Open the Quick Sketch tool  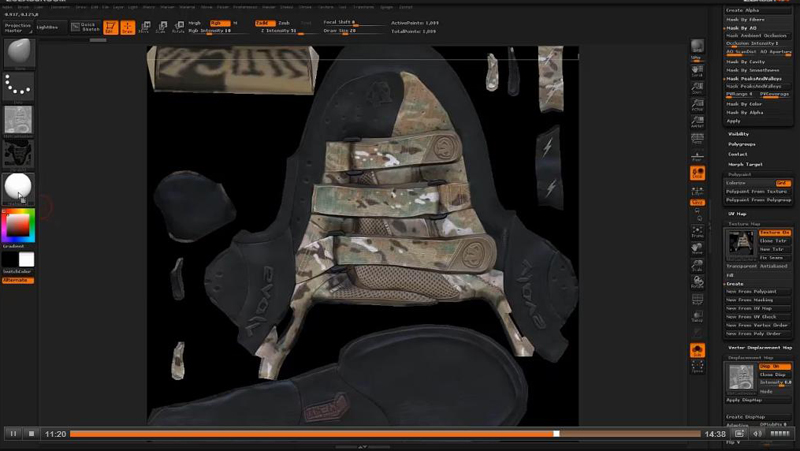click(85, 27)
